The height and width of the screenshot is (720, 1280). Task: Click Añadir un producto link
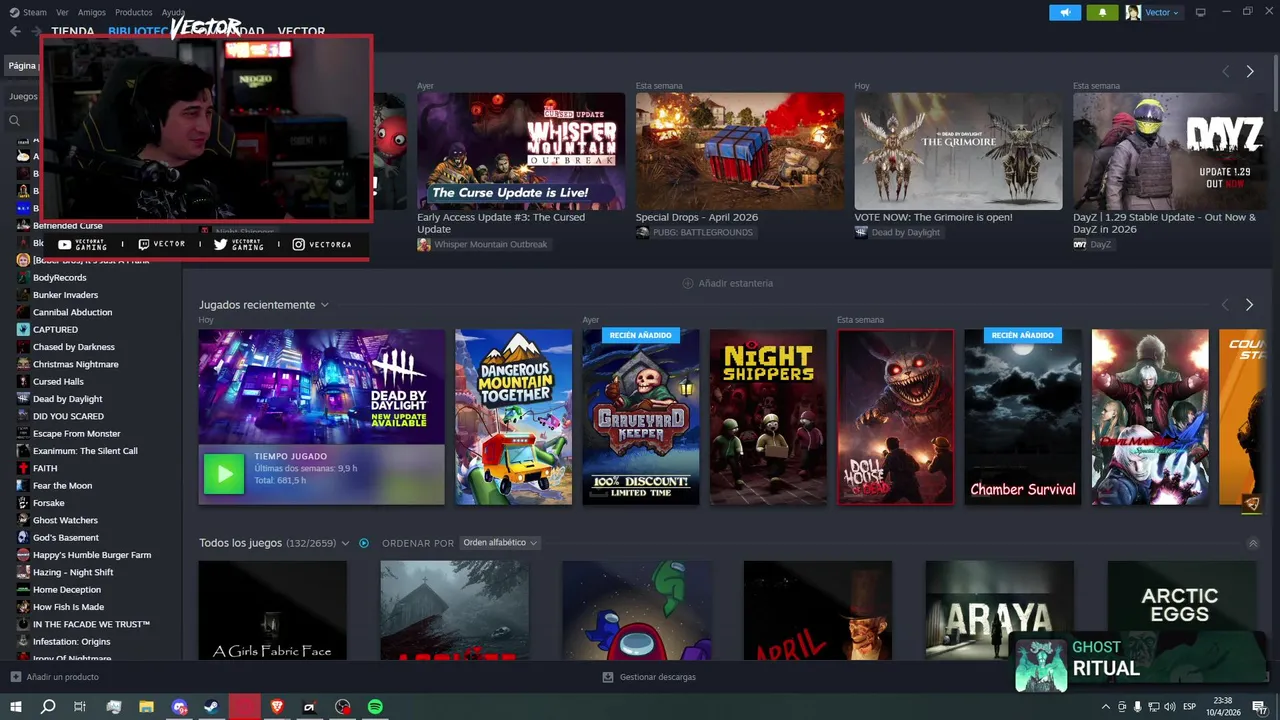coord(55,677)
